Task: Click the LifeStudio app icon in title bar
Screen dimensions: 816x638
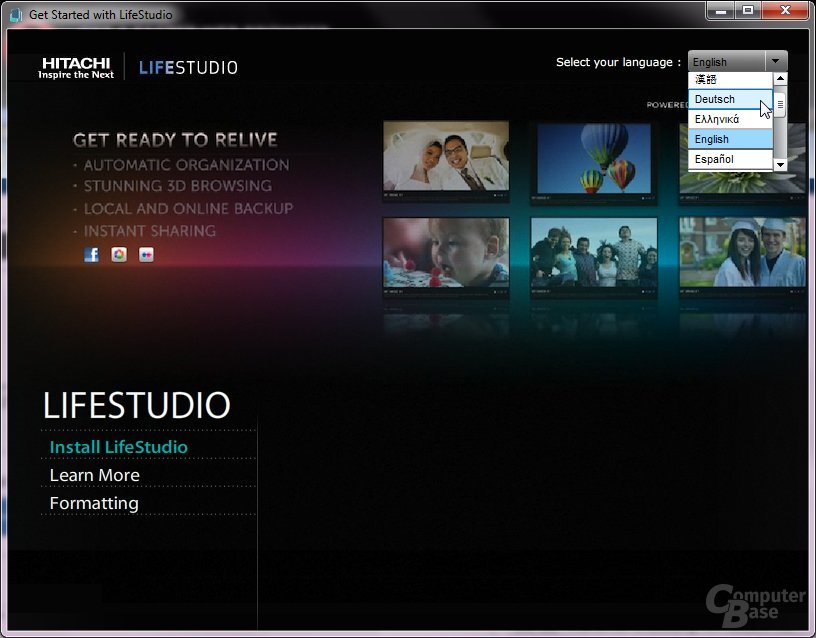Action: 16,15
